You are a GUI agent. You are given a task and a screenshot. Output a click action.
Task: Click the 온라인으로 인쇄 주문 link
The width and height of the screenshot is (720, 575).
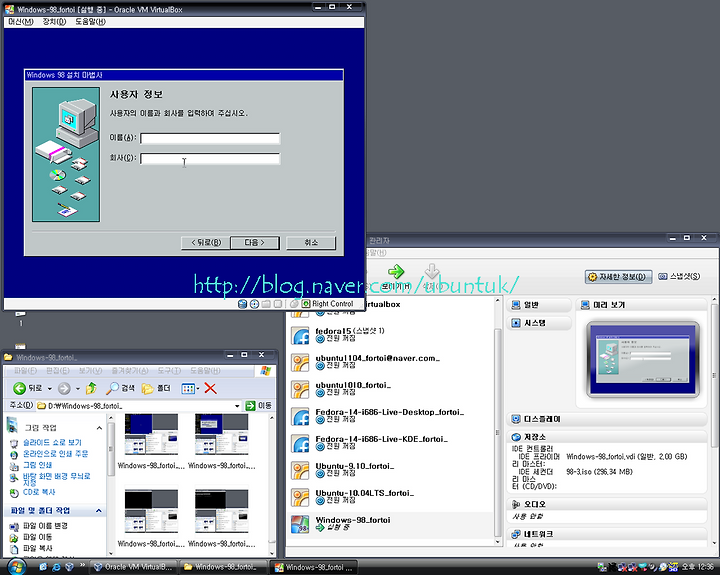point(56,454)
